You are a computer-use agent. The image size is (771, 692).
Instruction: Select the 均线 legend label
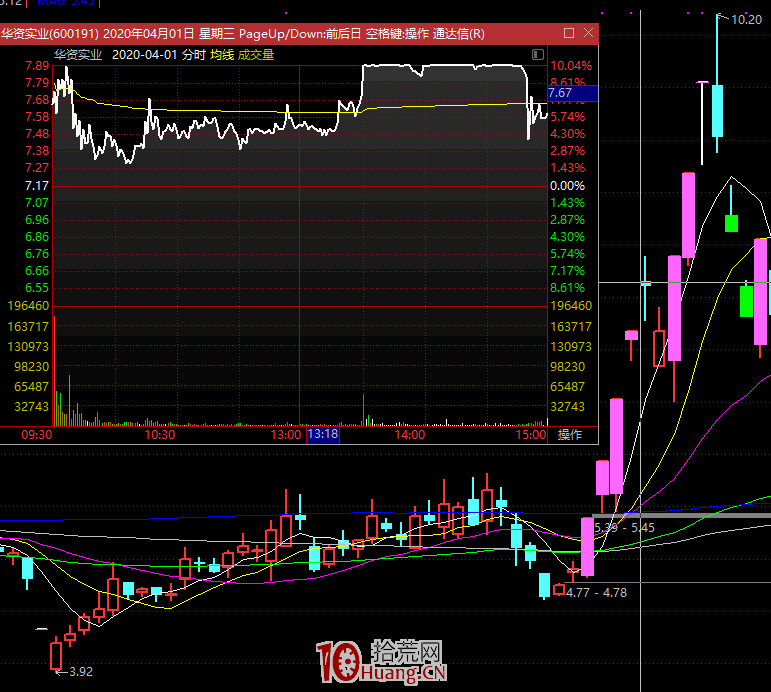coord(222,55)
